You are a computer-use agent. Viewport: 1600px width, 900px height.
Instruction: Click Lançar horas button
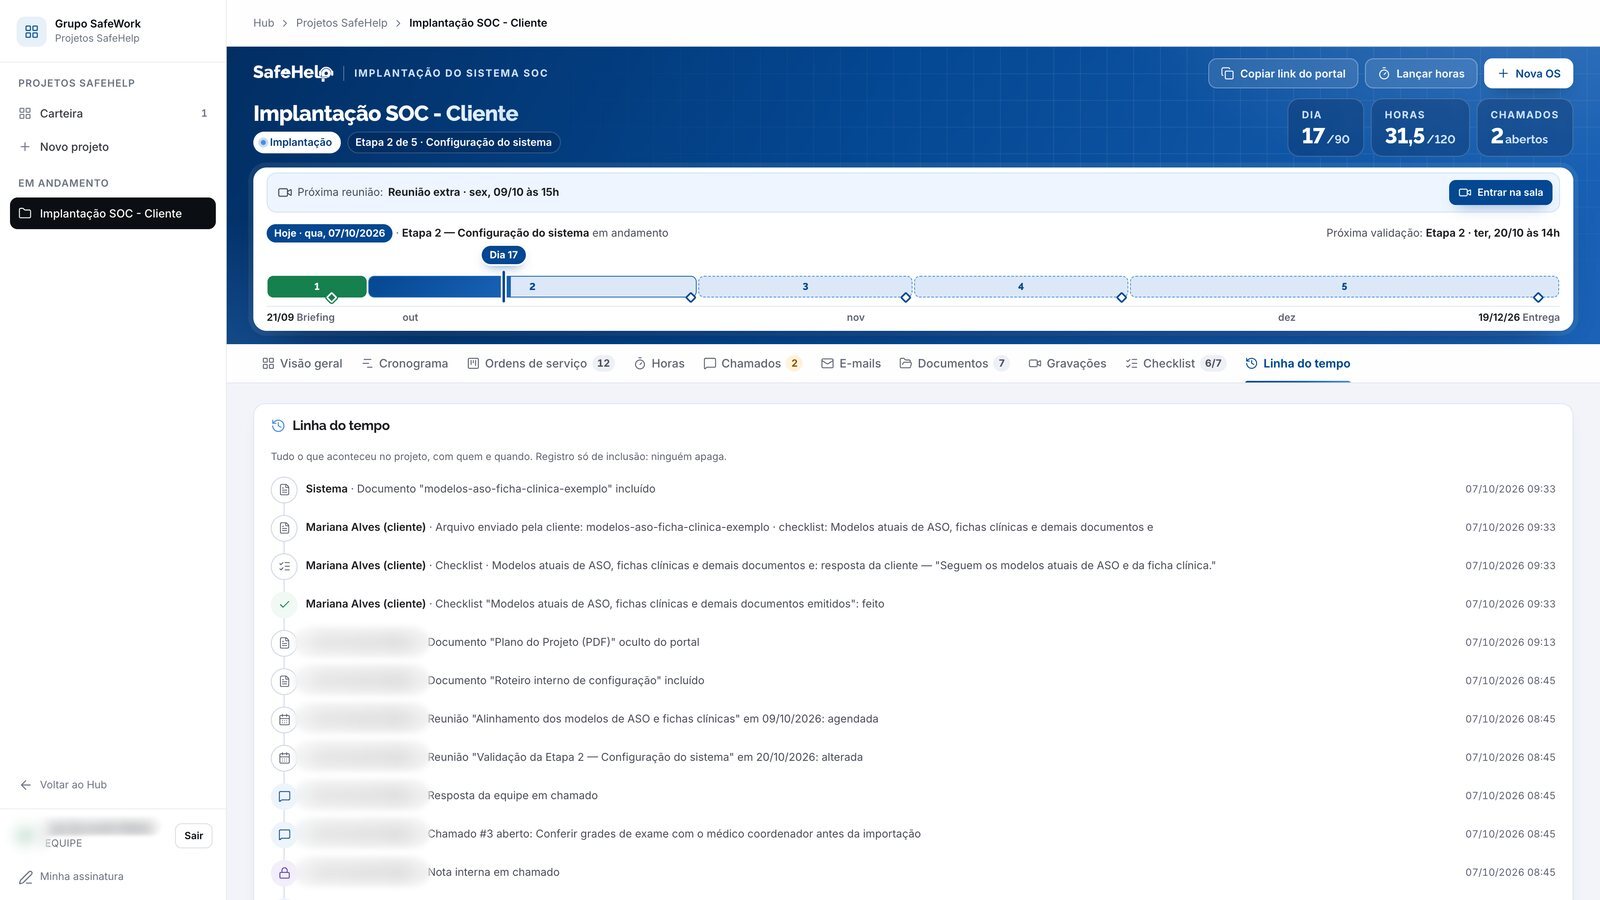(1420, 73)
